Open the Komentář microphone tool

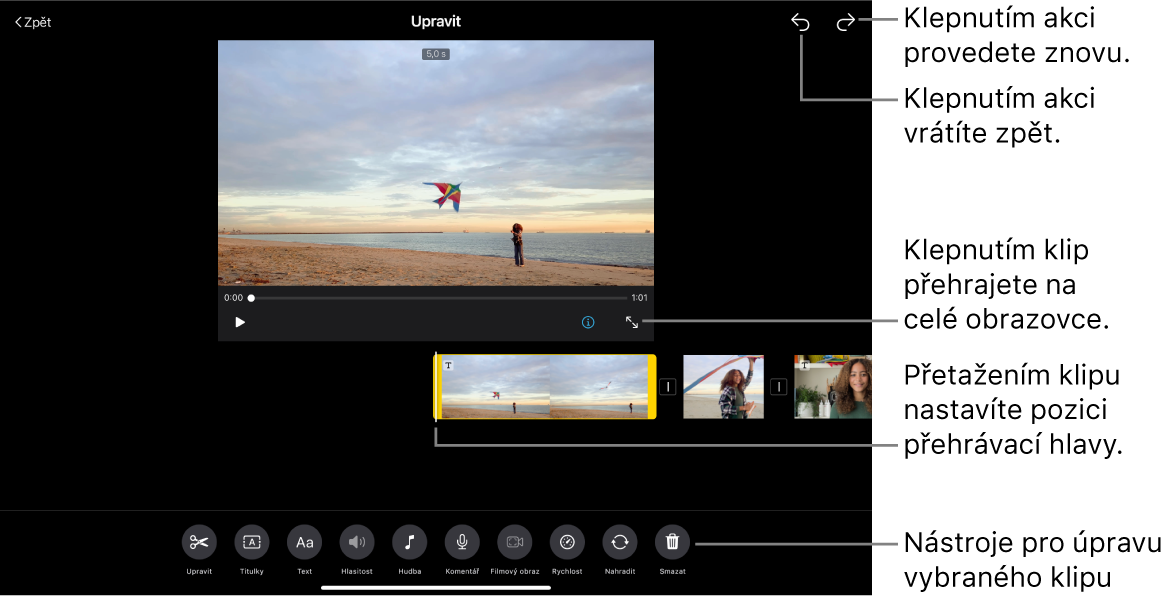[462, 542]
